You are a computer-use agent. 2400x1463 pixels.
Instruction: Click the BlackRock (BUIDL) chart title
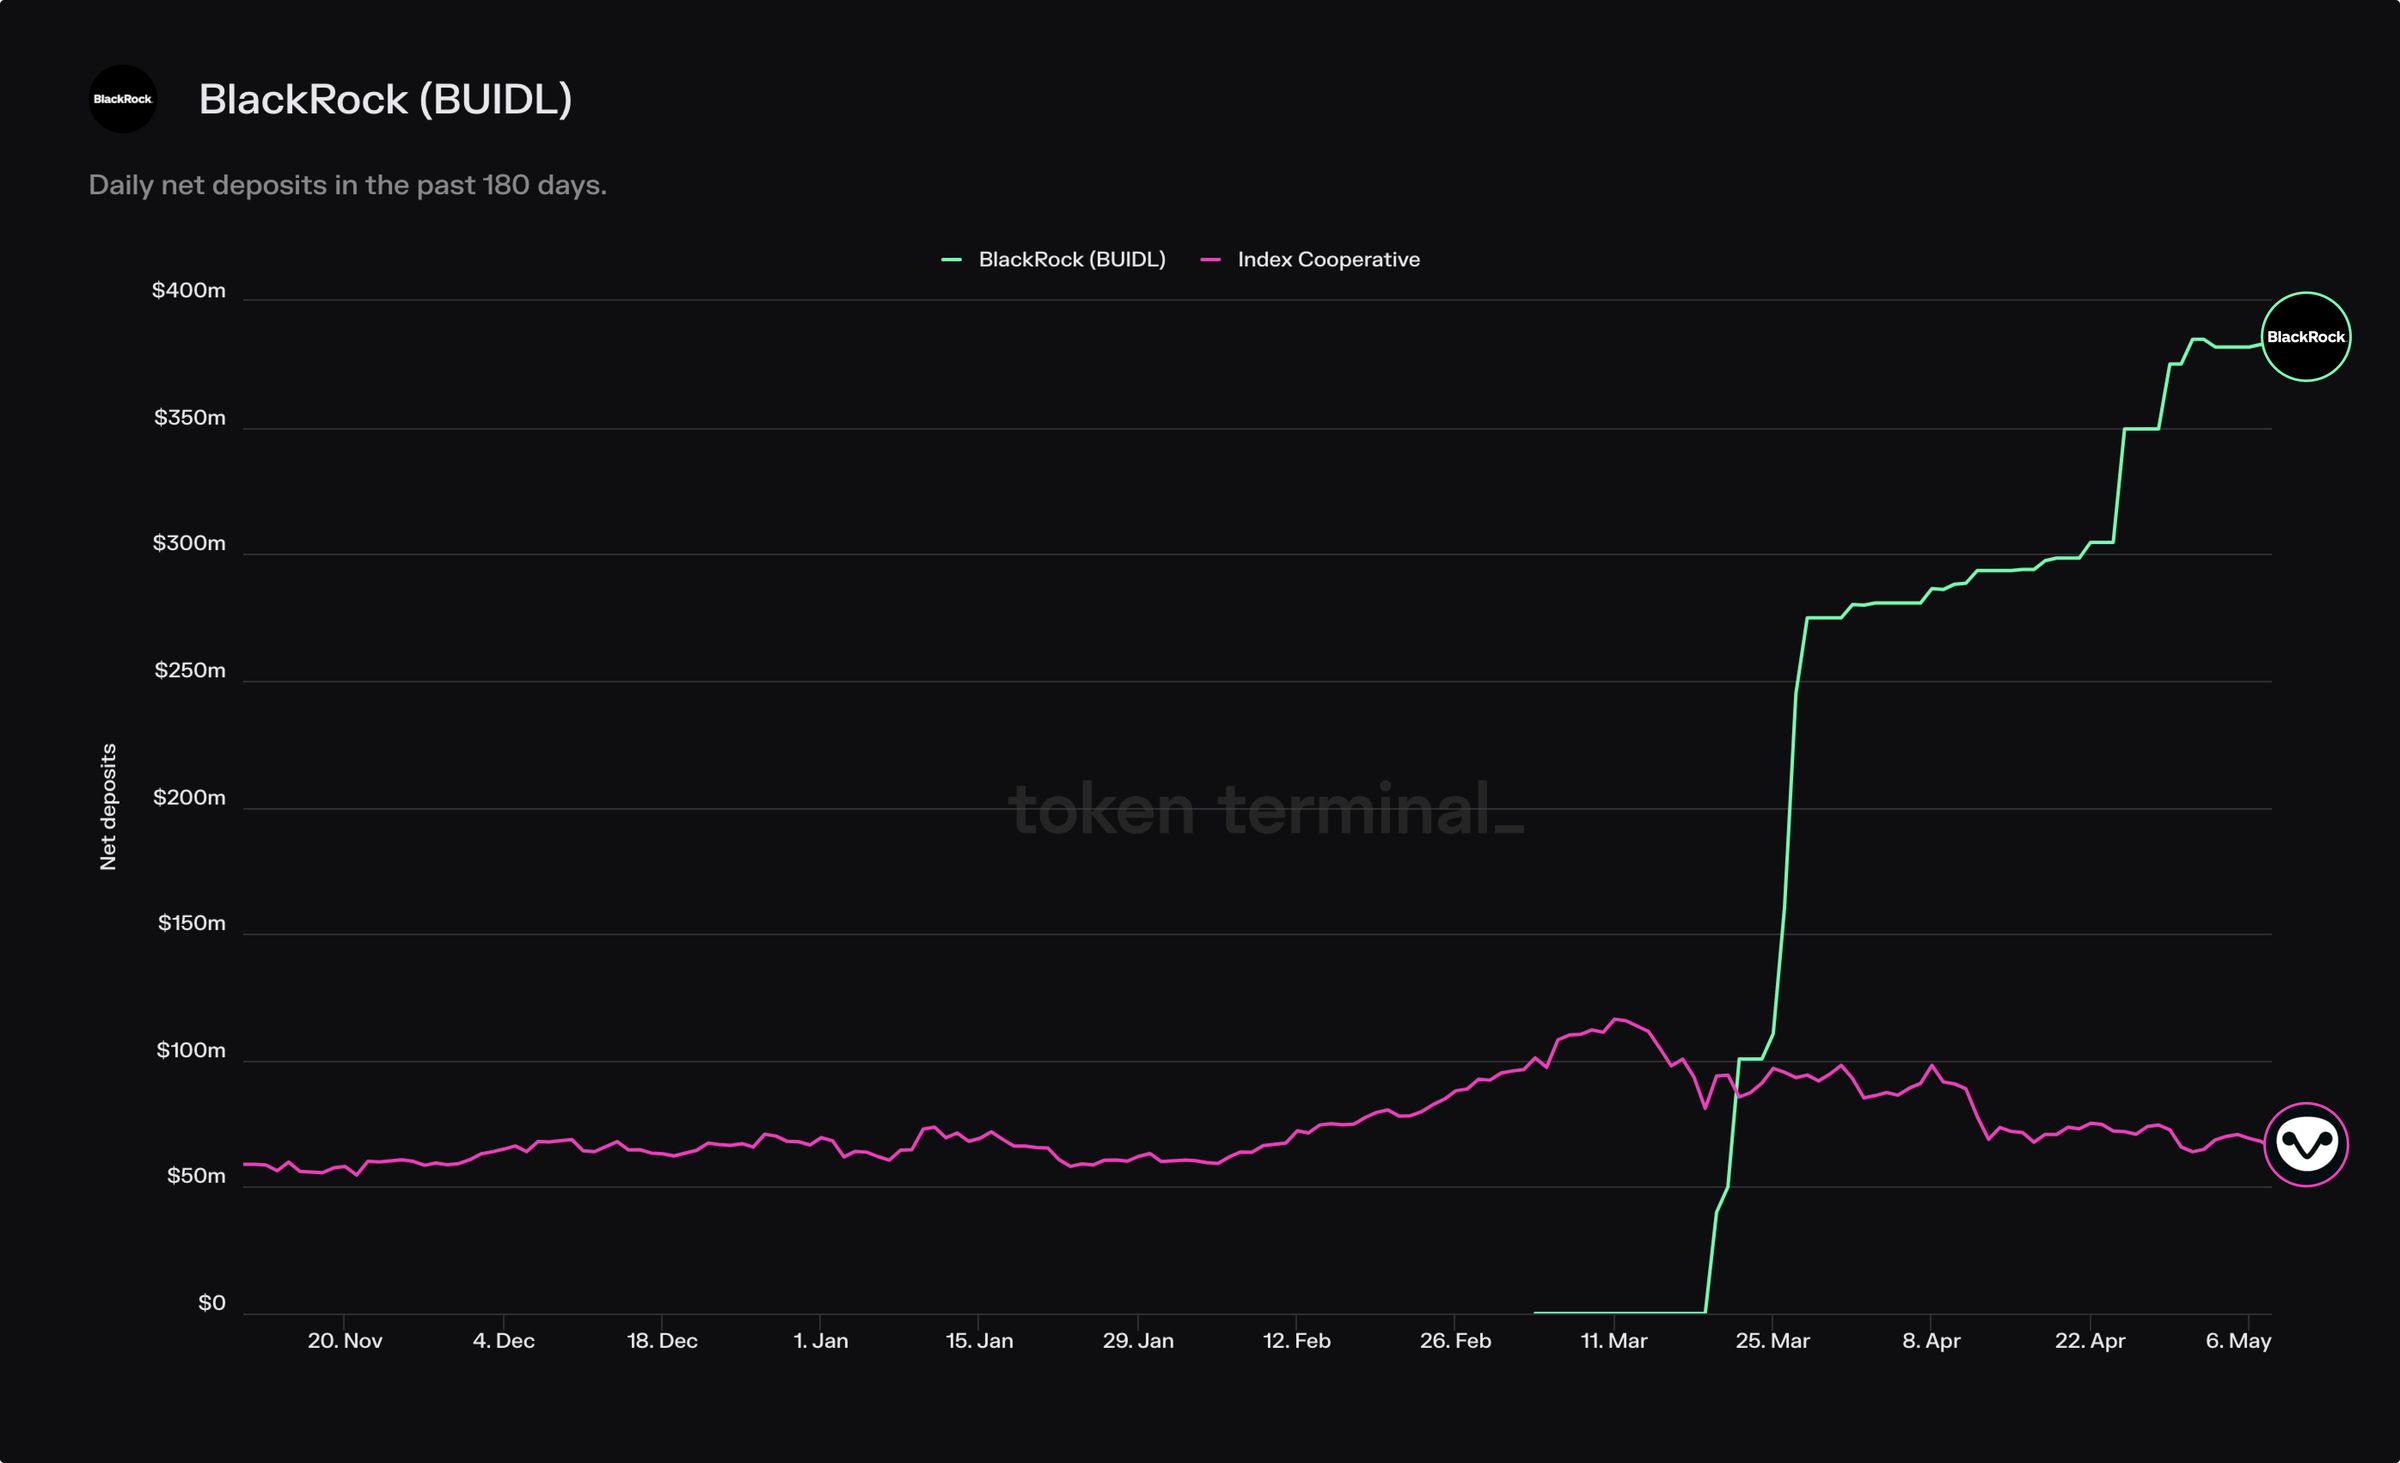[x=385, y=99]
